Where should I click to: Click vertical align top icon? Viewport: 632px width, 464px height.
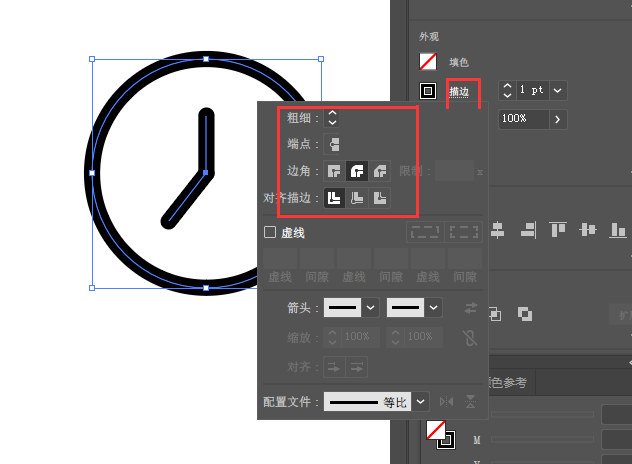[558, 230]
